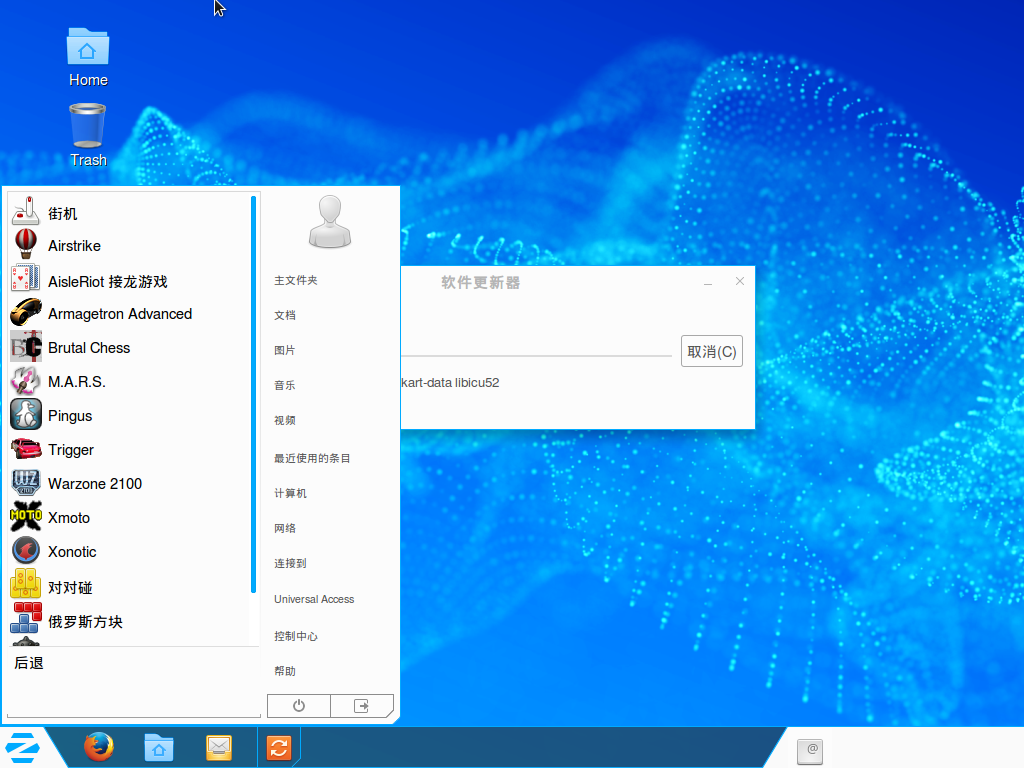Open the file manager taskbar icon
Screen dimensions: 1024x768
(158, 747)
